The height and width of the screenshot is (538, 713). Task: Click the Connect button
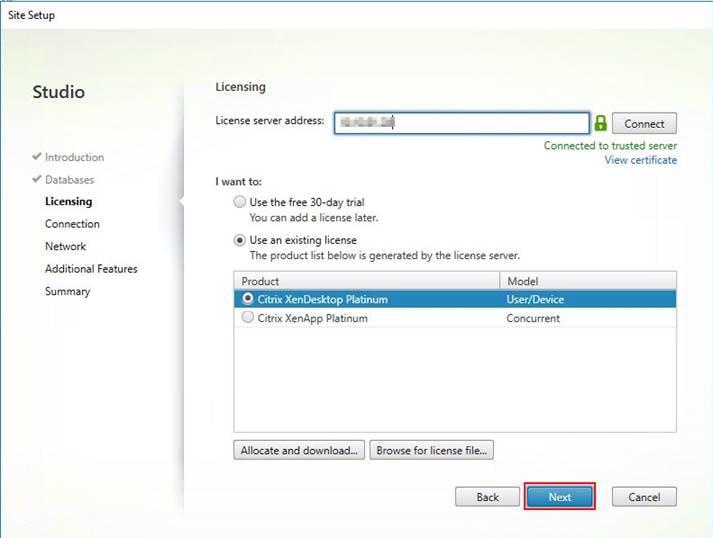coord(644,123)
